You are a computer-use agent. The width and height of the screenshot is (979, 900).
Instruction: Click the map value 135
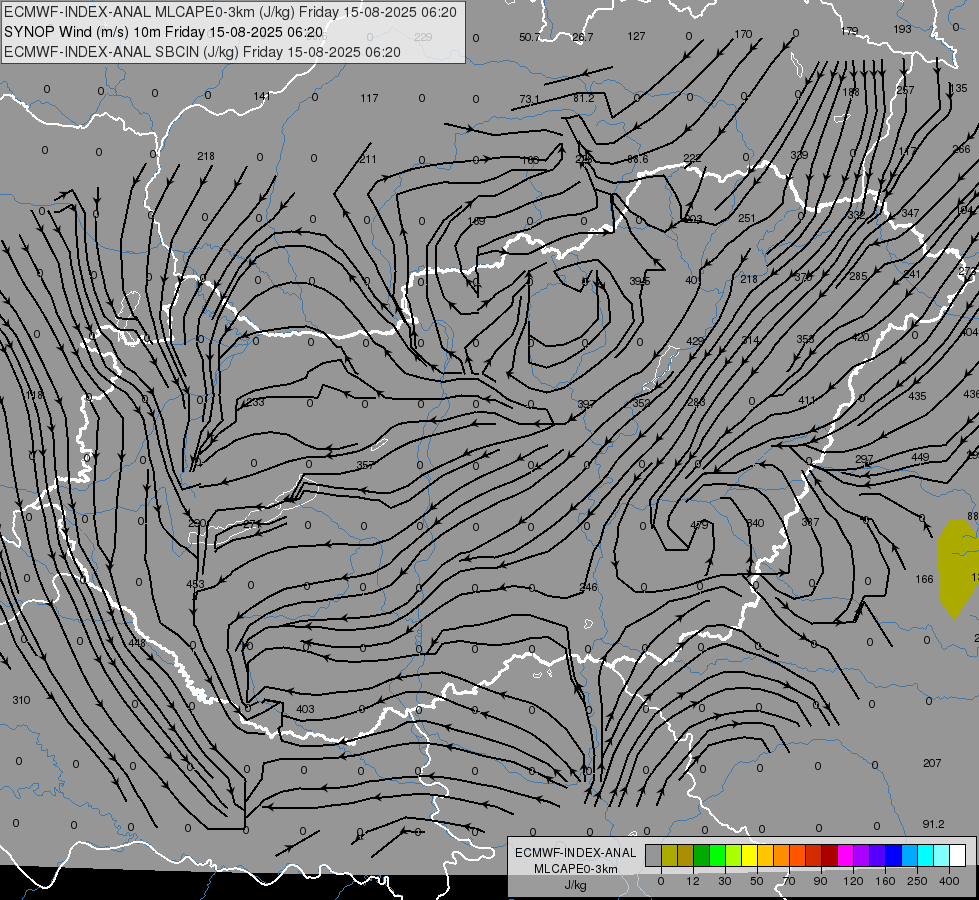click(x=958, y=88)
